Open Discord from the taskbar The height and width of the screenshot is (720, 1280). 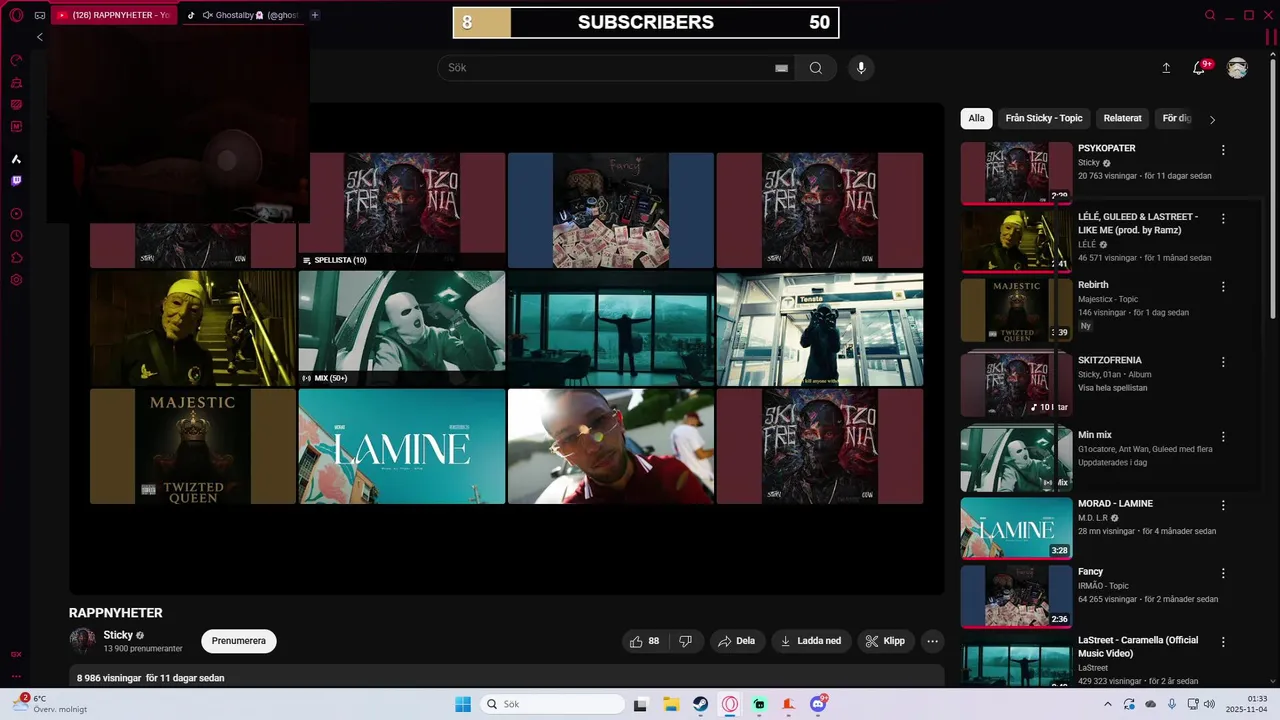coord(819,704)
